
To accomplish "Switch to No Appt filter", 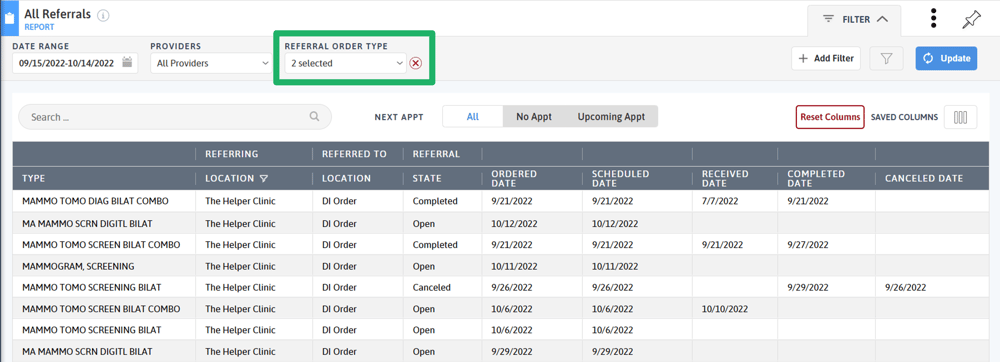I will tap(534, 117).
